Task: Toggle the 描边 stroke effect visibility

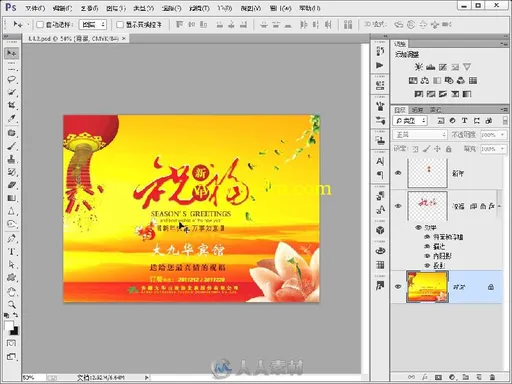Action: (x=427, y=246)
